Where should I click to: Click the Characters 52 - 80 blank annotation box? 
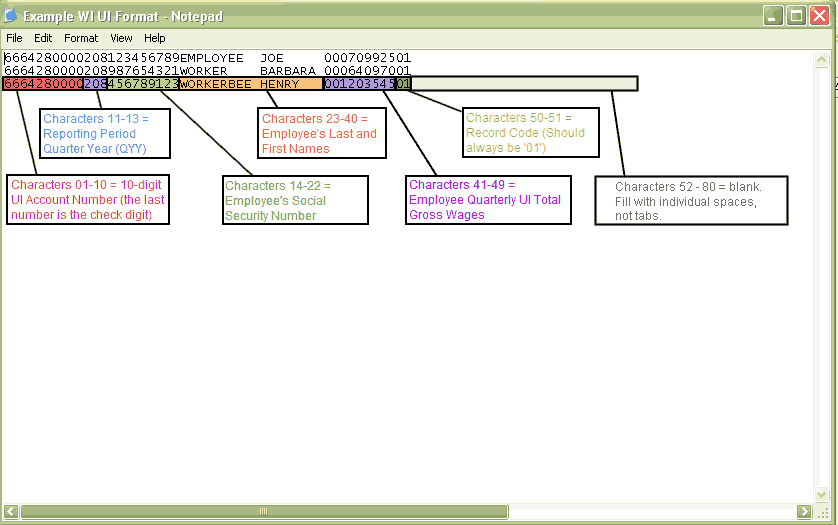(x=691, y=201)
